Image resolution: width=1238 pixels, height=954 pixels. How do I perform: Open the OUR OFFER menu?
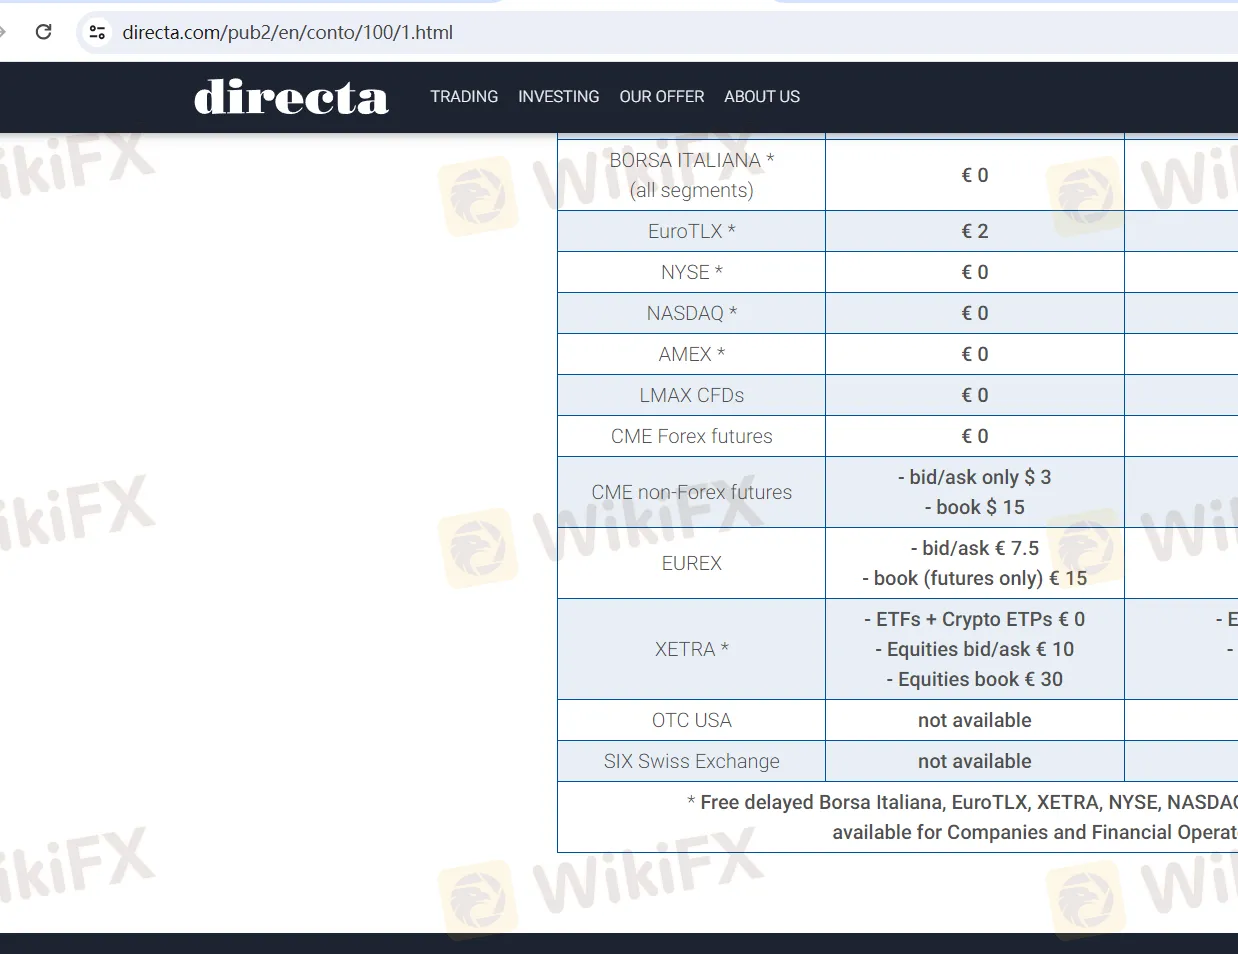(x=662, y=96)
